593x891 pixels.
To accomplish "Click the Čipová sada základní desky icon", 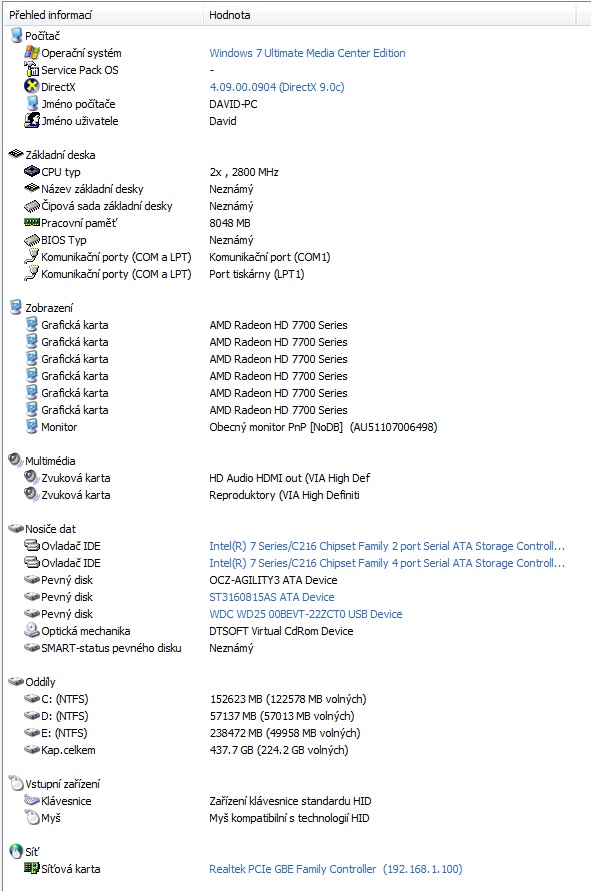I will point(32,206).
